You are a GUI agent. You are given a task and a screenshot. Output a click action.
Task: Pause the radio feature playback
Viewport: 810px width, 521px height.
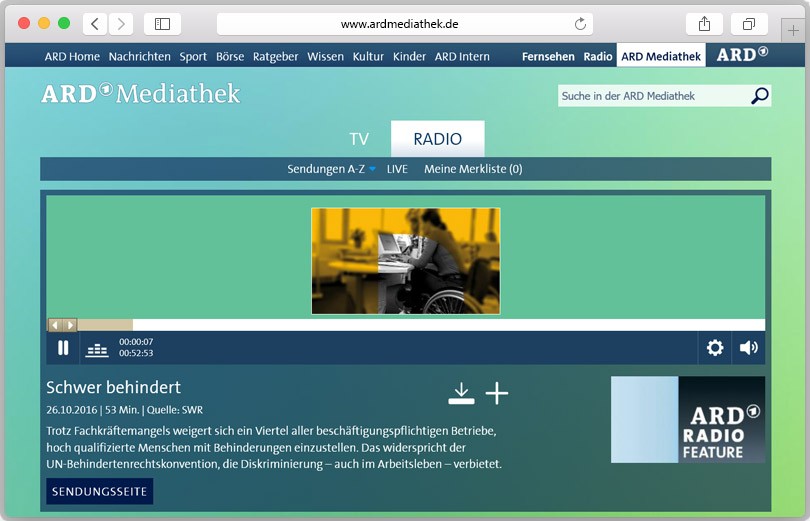(63, 348)
